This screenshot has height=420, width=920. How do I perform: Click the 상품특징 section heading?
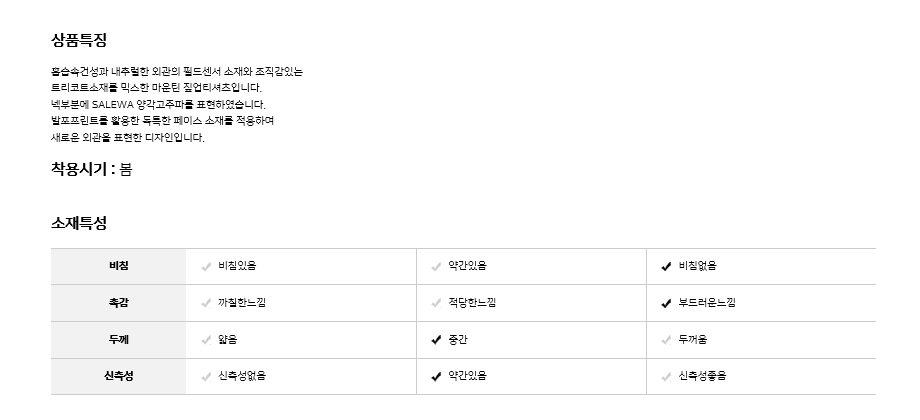click(x=79, y=41)
